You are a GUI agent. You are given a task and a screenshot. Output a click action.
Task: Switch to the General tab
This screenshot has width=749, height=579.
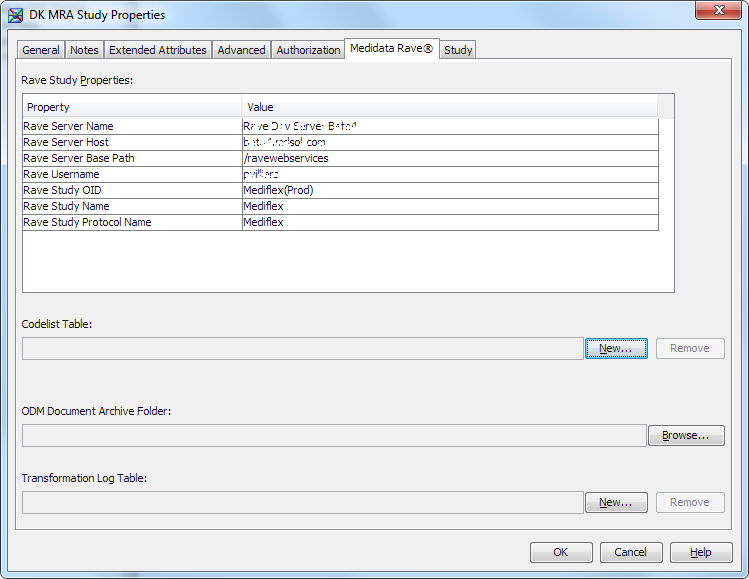coord(41,50)
